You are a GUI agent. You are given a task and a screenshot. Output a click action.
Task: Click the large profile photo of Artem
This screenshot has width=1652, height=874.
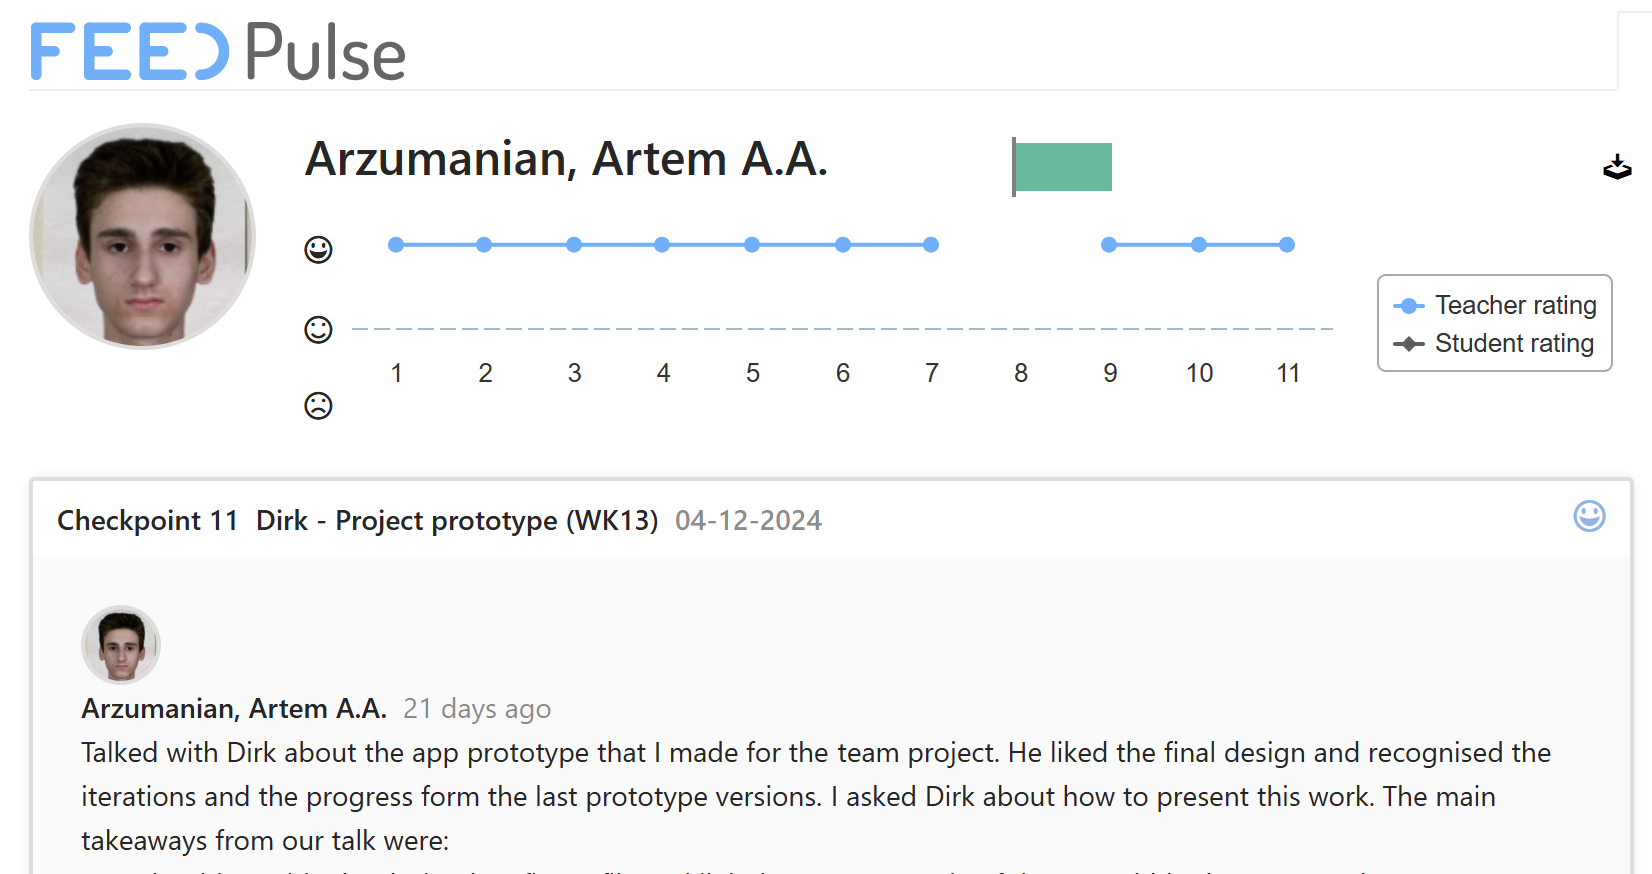click(143, 237)
